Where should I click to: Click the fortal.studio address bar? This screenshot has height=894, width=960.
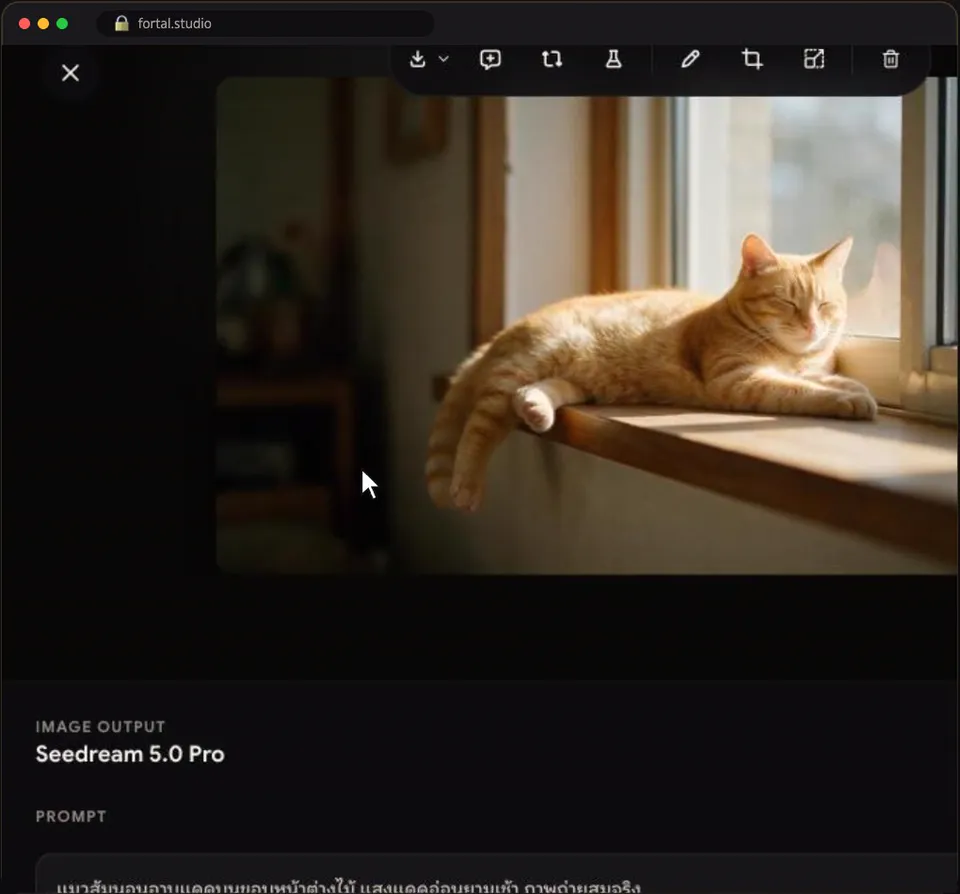[266, 23]
